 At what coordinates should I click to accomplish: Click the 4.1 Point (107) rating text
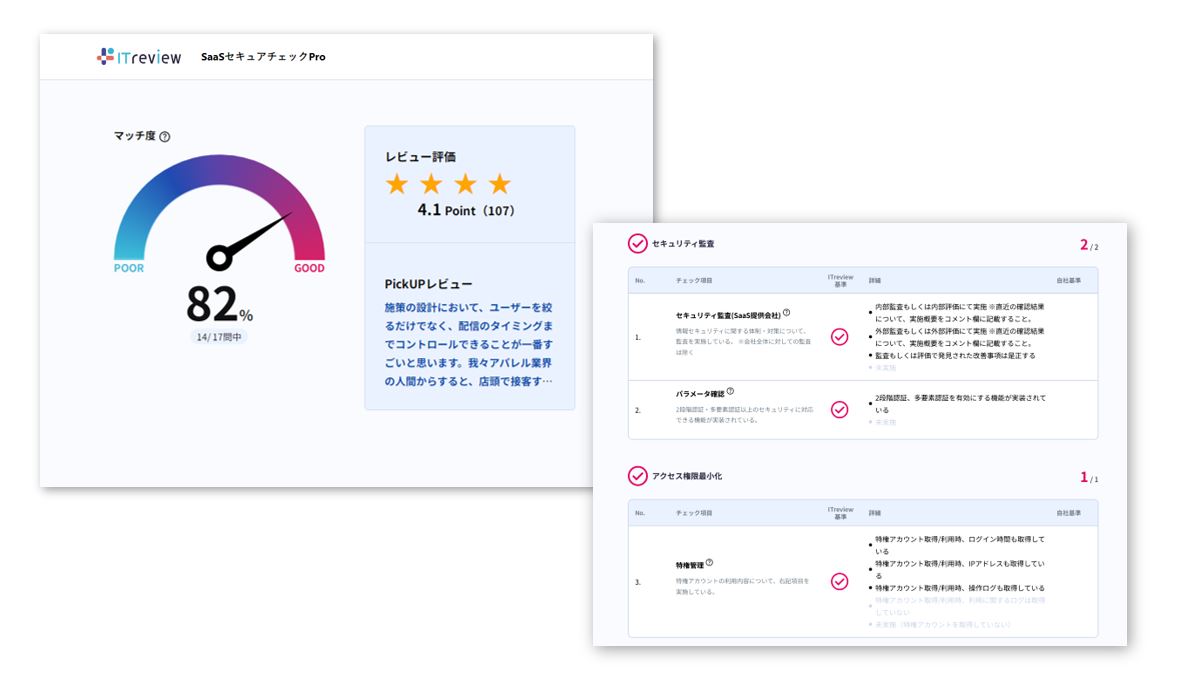tap(466, 210)
